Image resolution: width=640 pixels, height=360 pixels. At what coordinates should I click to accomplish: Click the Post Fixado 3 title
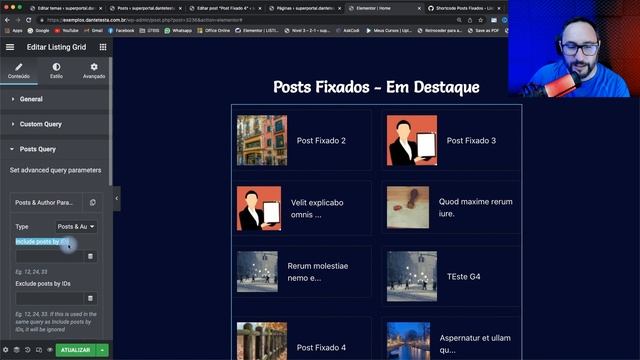(471, 141)
